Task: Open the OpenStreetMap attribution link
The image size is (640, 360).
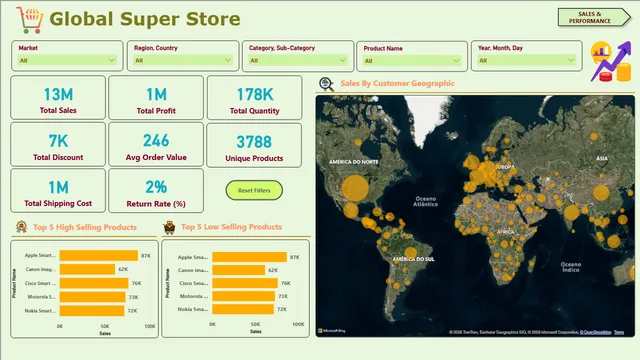Action: pos(596,332)
